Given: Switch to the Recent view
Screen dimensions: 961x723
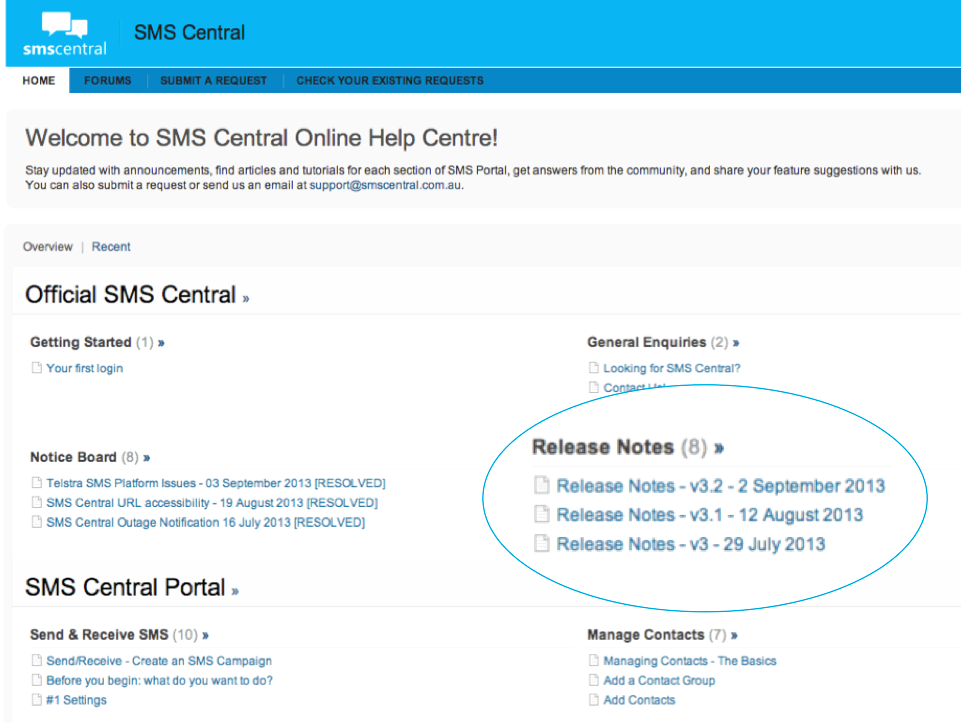Looking at the screenshot, I should (x=111, y=246).
